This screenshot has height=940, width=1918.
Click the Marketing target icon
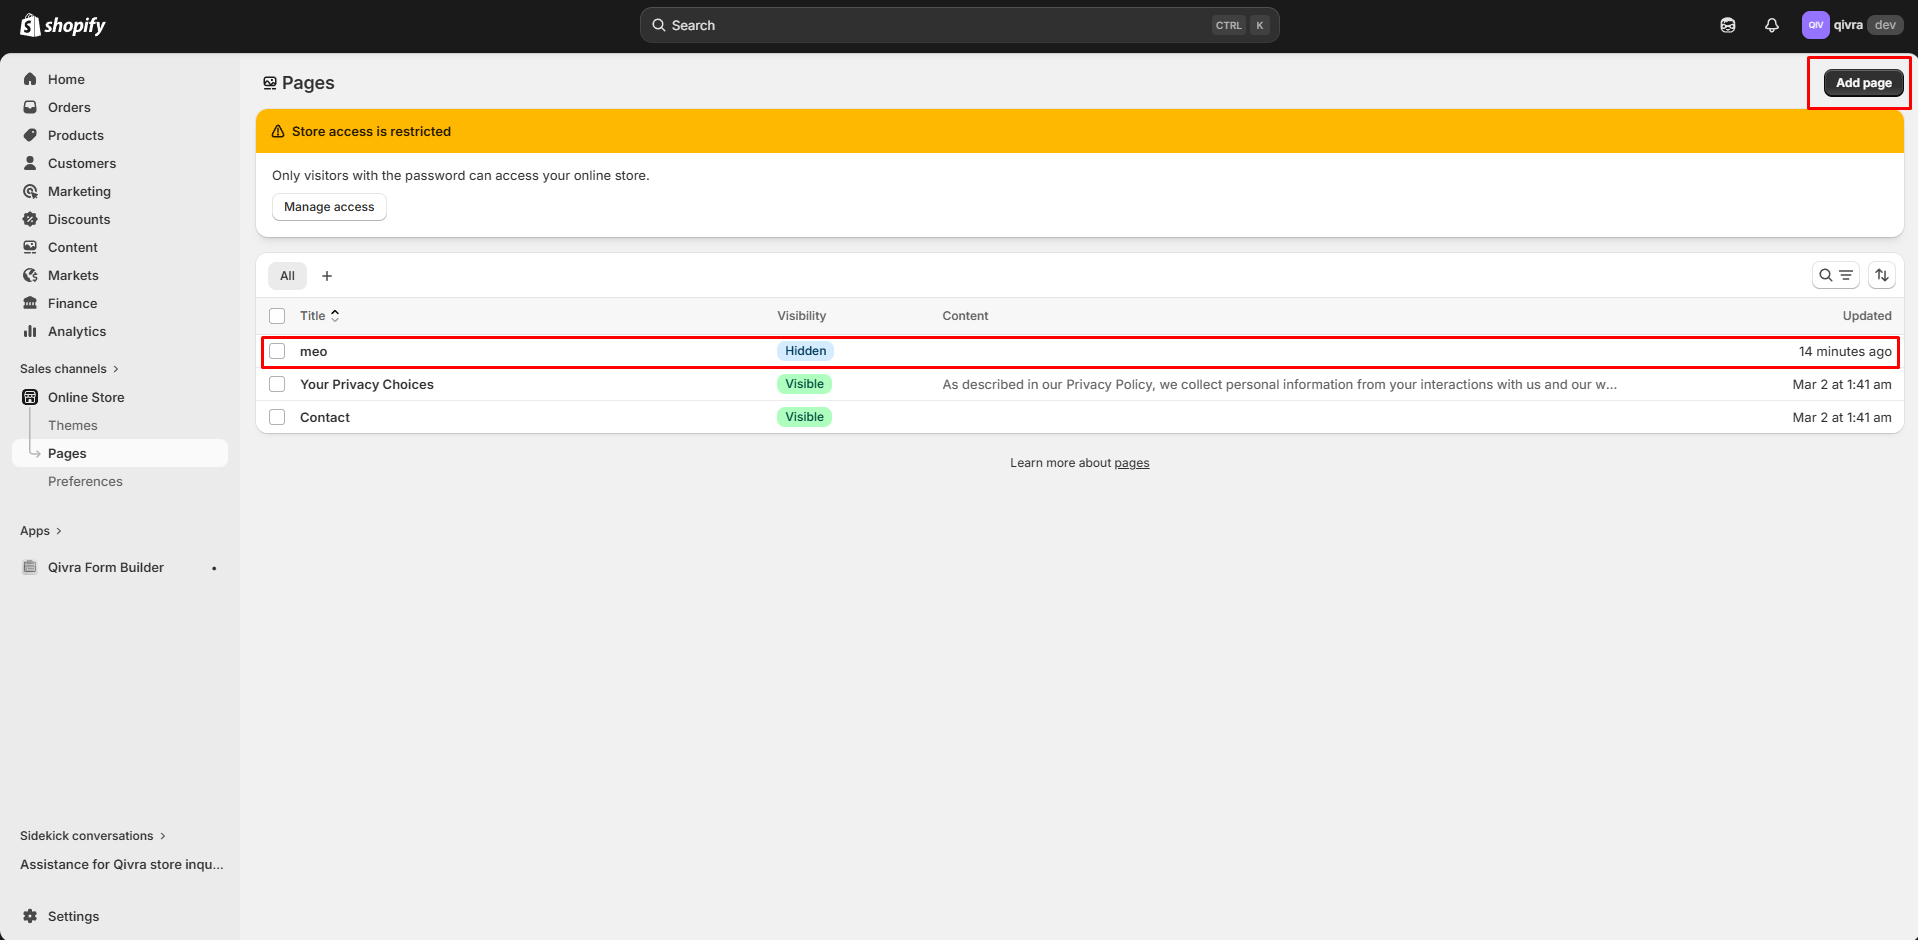30,191
